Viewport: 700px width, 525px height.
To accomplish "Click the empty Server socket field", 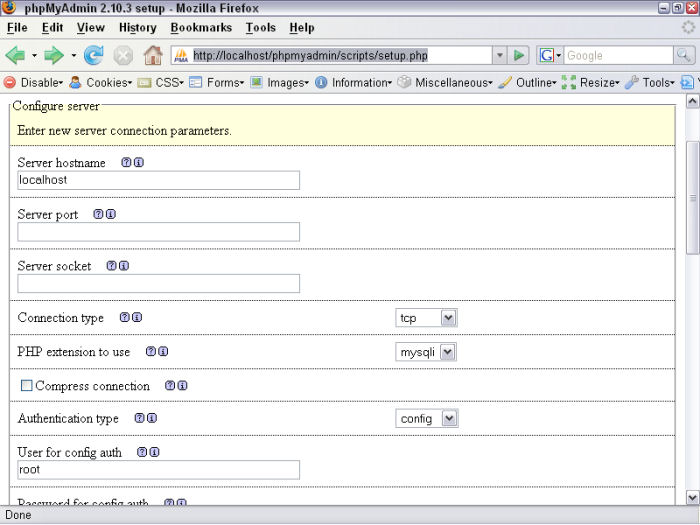I will click(158, 283).
